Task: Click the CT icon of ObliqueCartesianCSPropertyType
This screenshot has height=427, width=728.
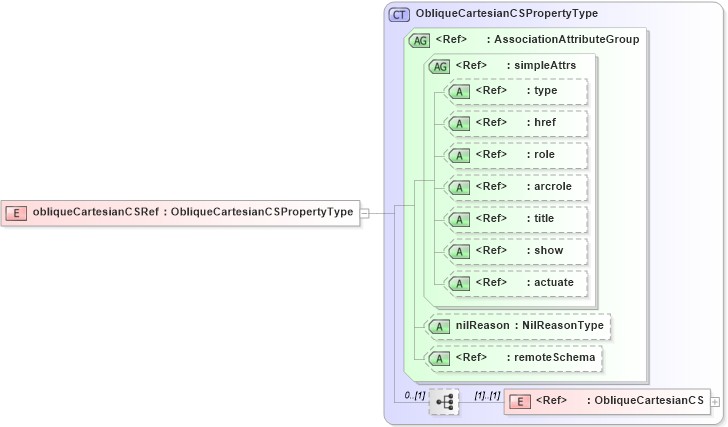Action: point(399,15)
